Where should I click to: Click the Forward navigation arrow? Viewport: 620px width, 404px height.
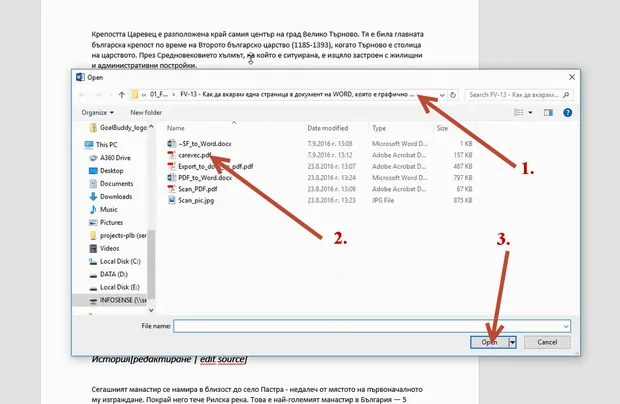coord(98,95)
